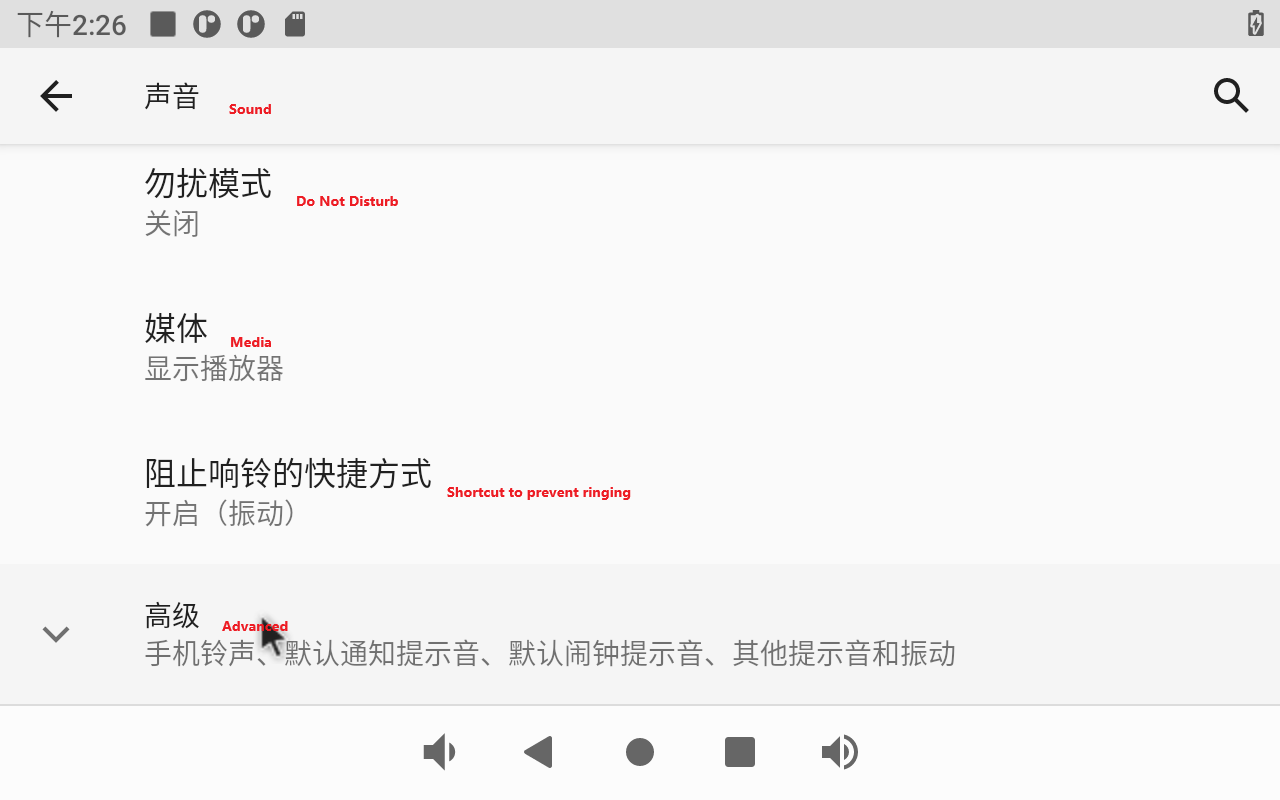Screen dimensions: 1280x800
Task: Tap the triangular back button in navigation bar
Action: tap(539, 752)
